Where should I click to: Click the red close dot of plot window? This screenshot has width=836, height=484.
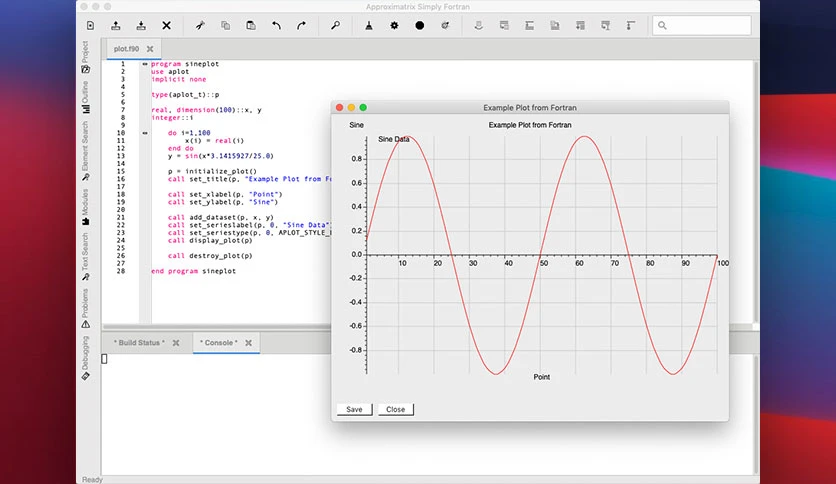tap(340, 108)
